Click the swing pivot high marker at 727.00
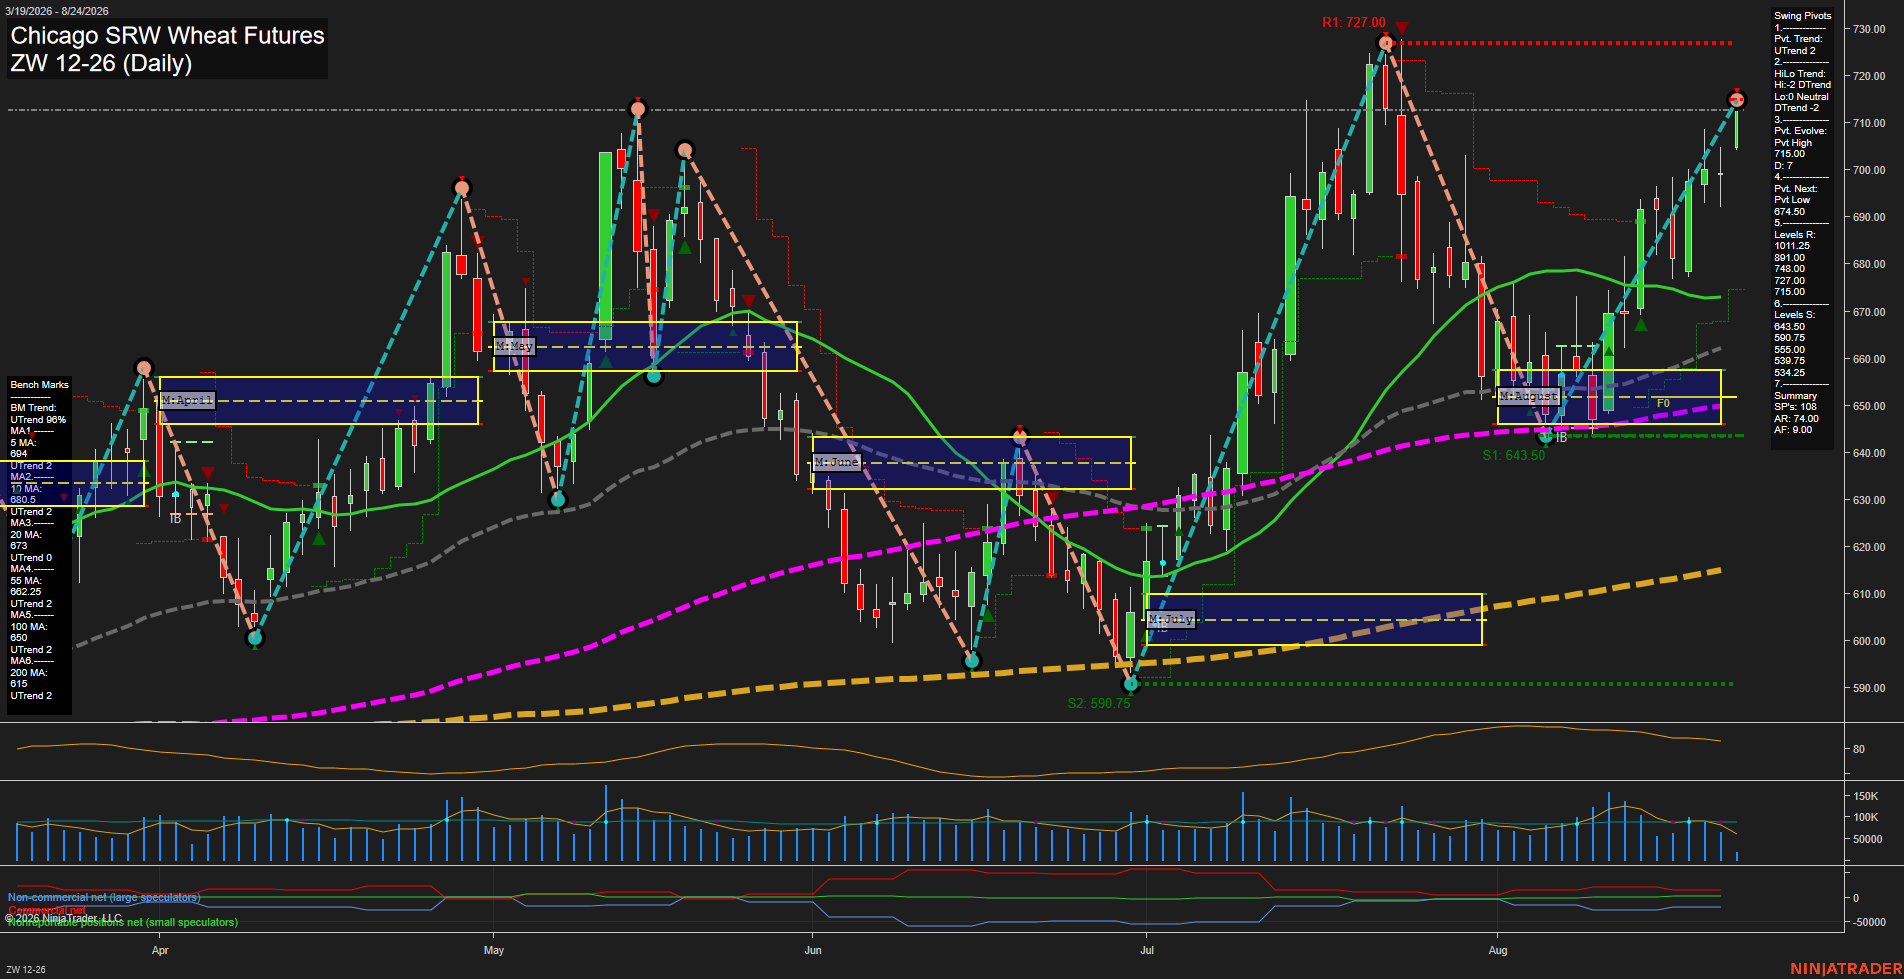 (1385, 42)
